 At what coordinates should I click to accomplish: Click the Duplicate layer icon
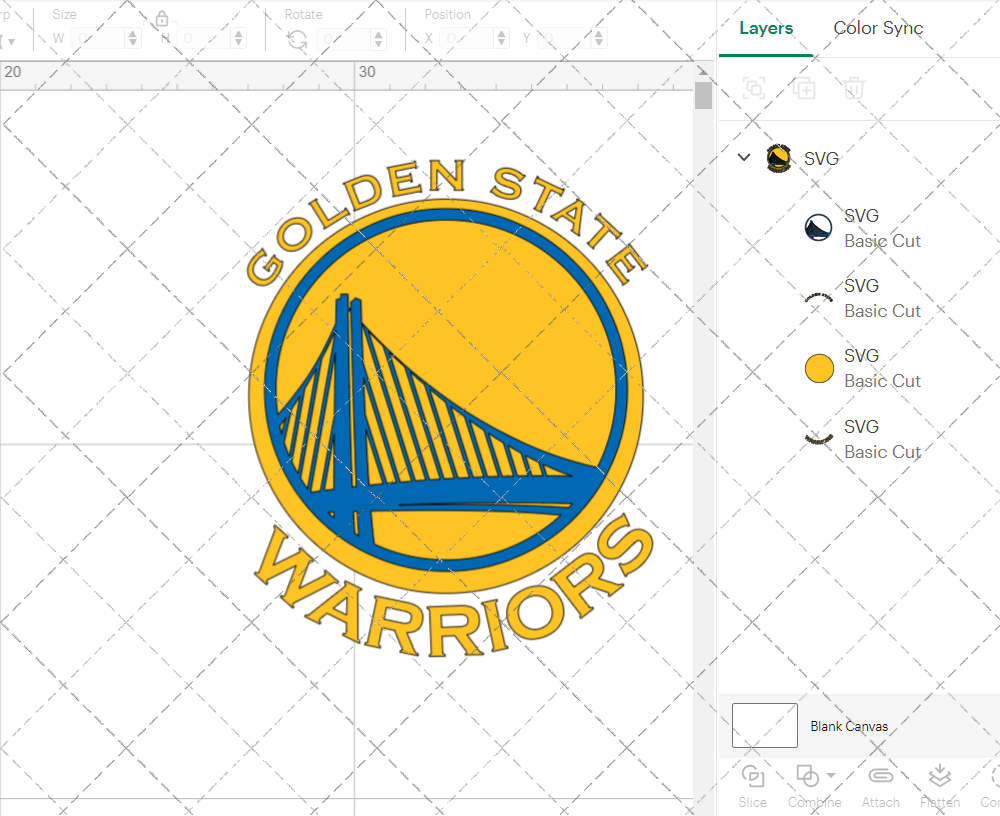pos(804,88)
